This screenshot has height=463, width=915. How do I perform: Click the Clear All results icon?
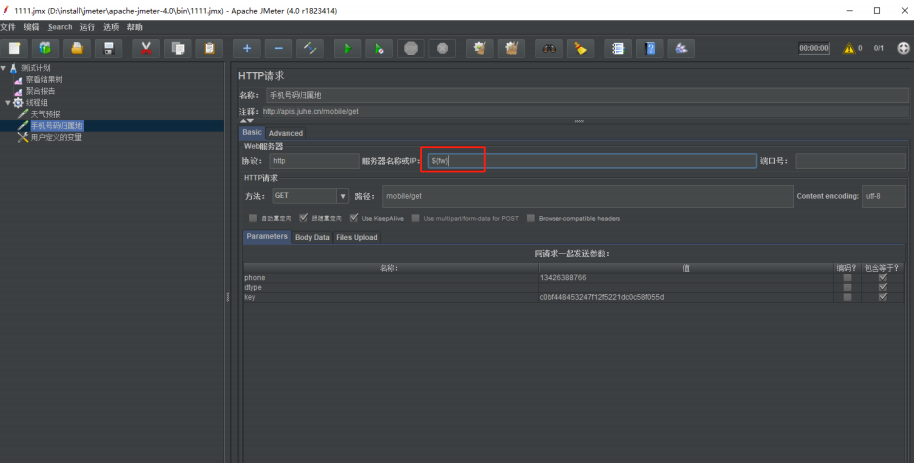(x=511, y=48)
